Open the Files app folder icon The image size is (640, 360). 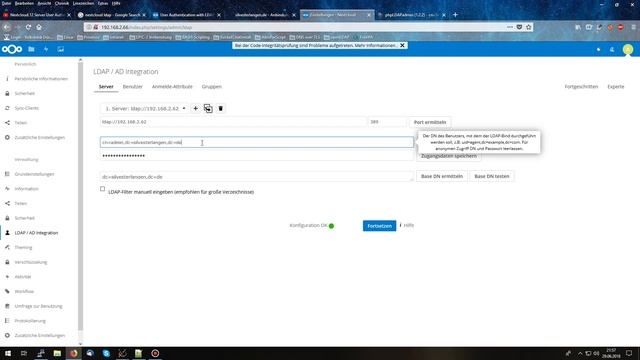pyautogui.click(x=31, y=49)
